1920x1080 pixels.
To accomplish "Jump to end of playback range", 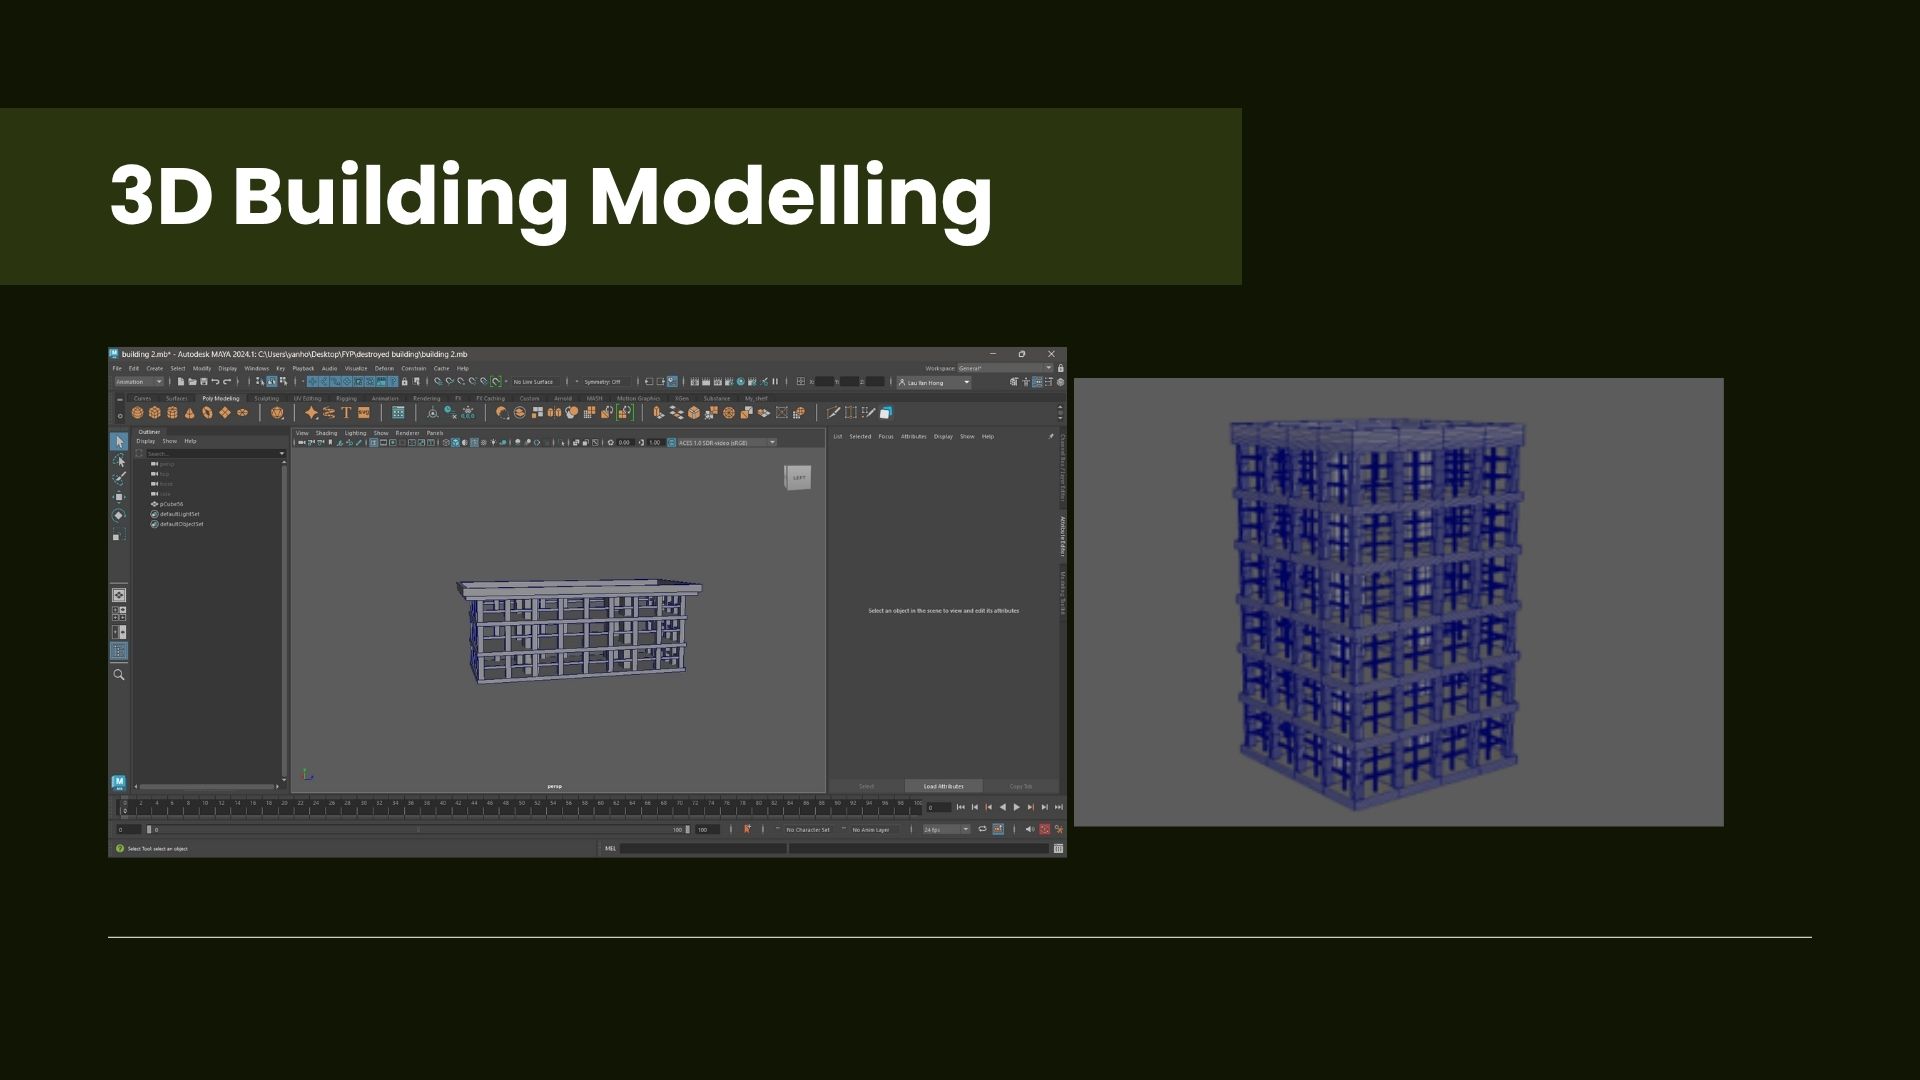I will (x=1059, y=807).
